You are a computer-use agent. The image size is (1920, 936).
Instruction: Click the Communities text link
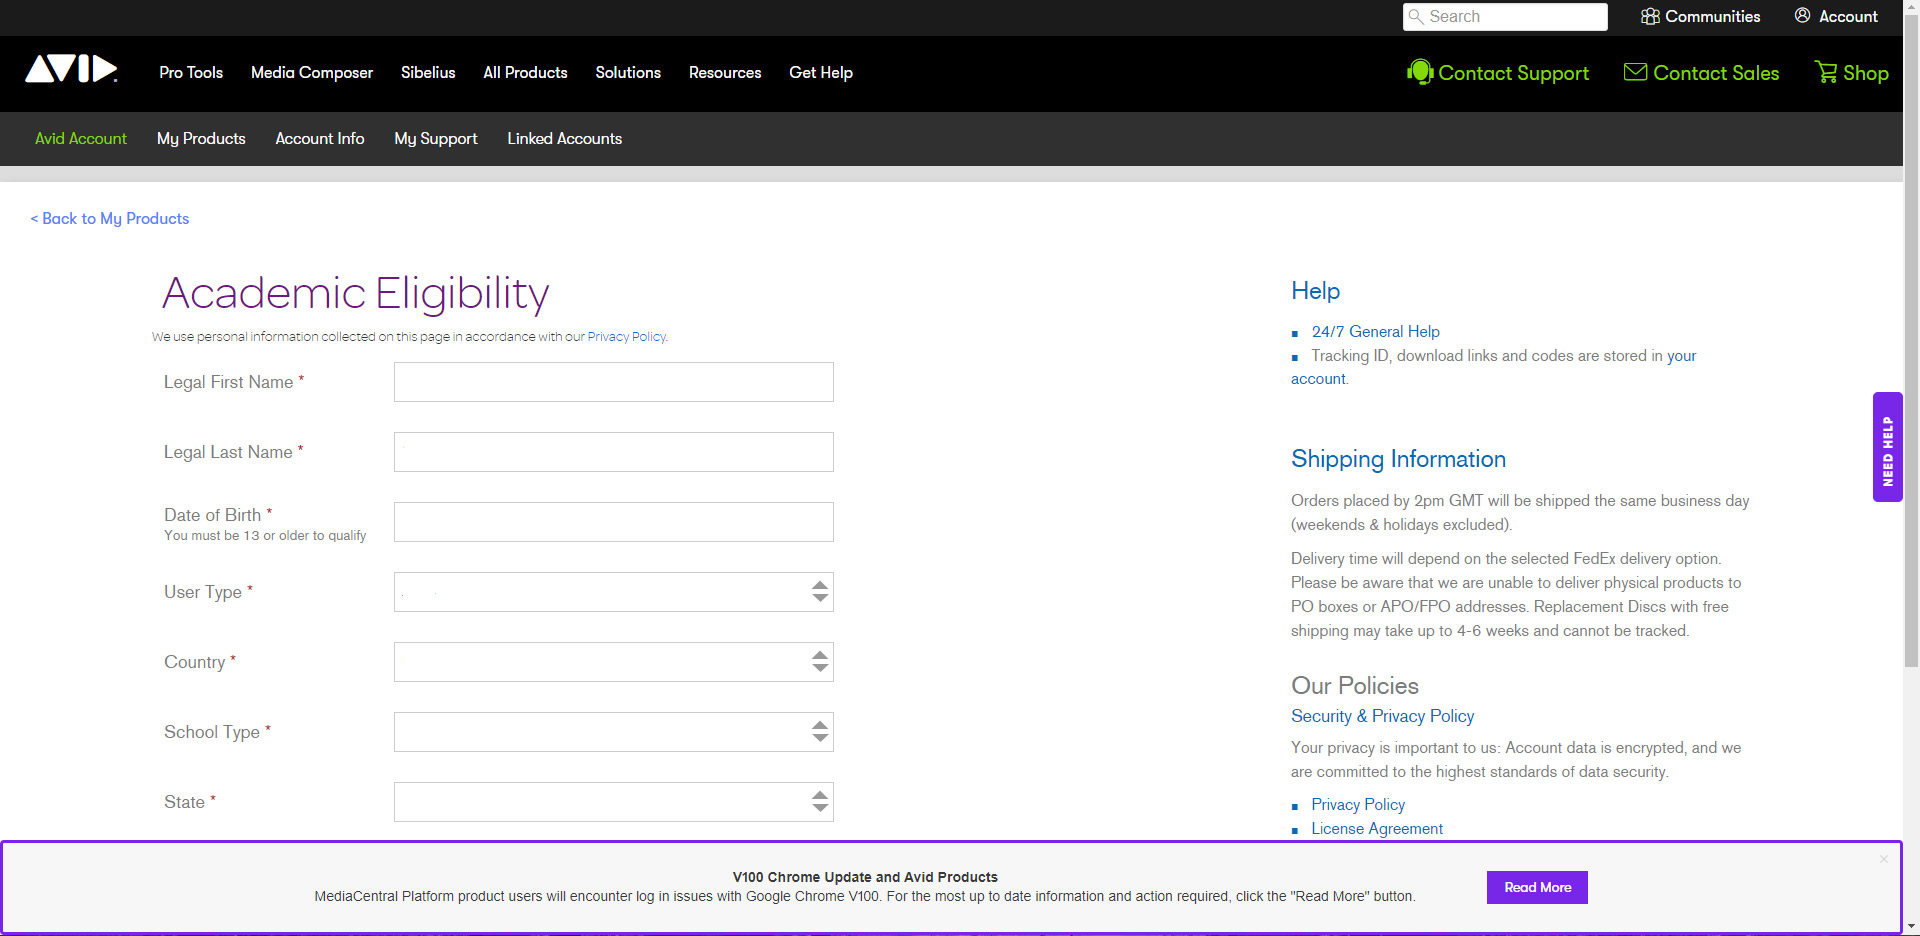(1712, 17)
